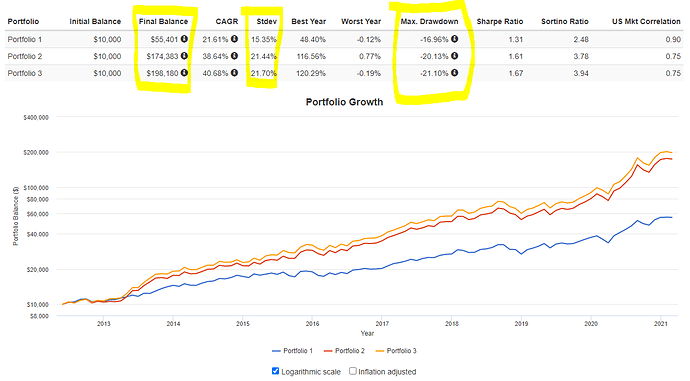The width and height of the screenshot is (690, 381).
Task: Click info icon next to Portfolio 3 final balance $198,180
Action: pyautogui.click(x=184, y=73)
